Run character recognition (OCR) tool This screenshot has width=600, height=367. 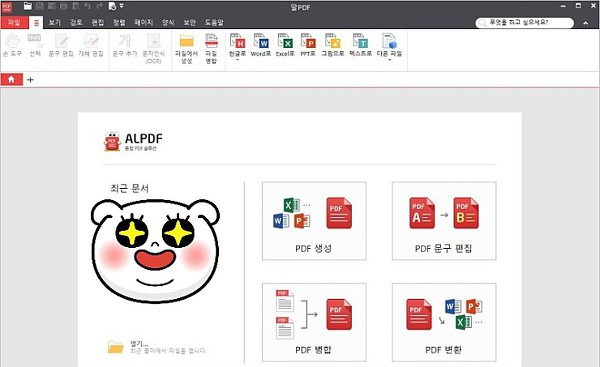pos(154,48)
